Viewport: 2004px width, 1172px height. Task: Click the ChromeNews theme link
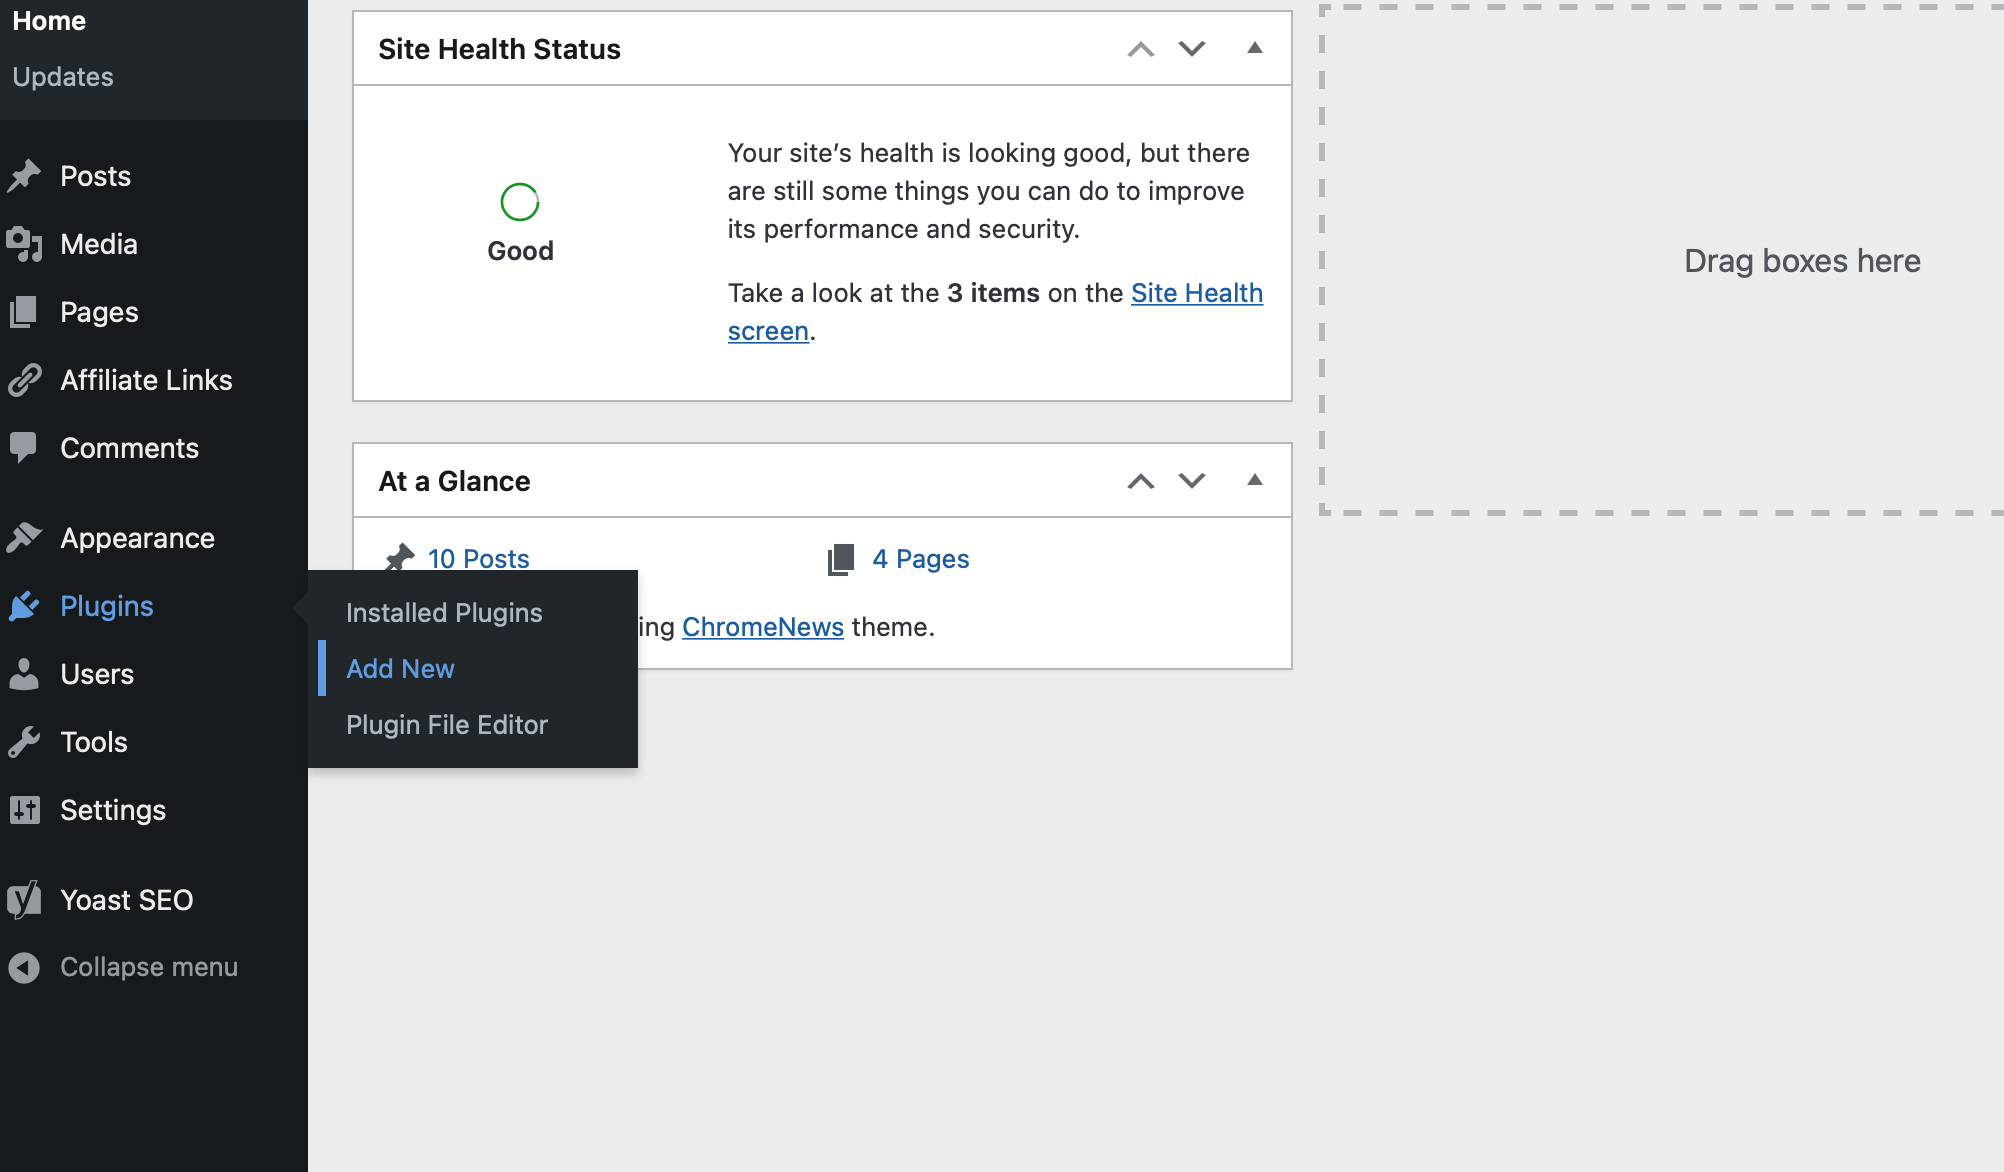coord(762,627)
